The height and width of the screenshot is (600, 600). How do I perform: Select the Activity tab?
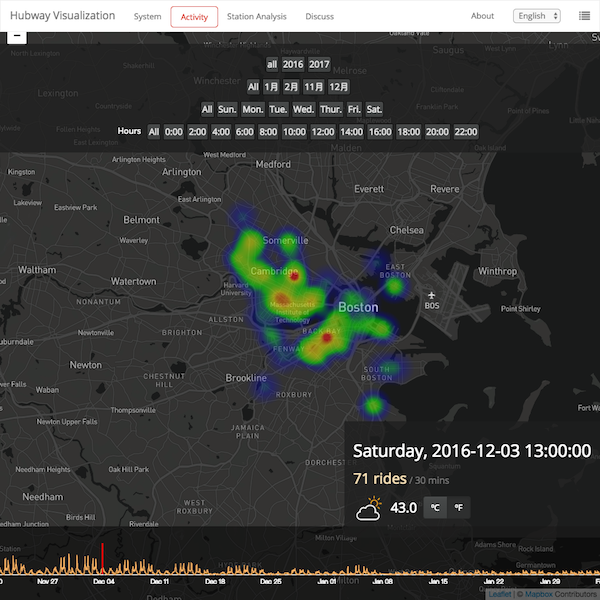point(194,17)
